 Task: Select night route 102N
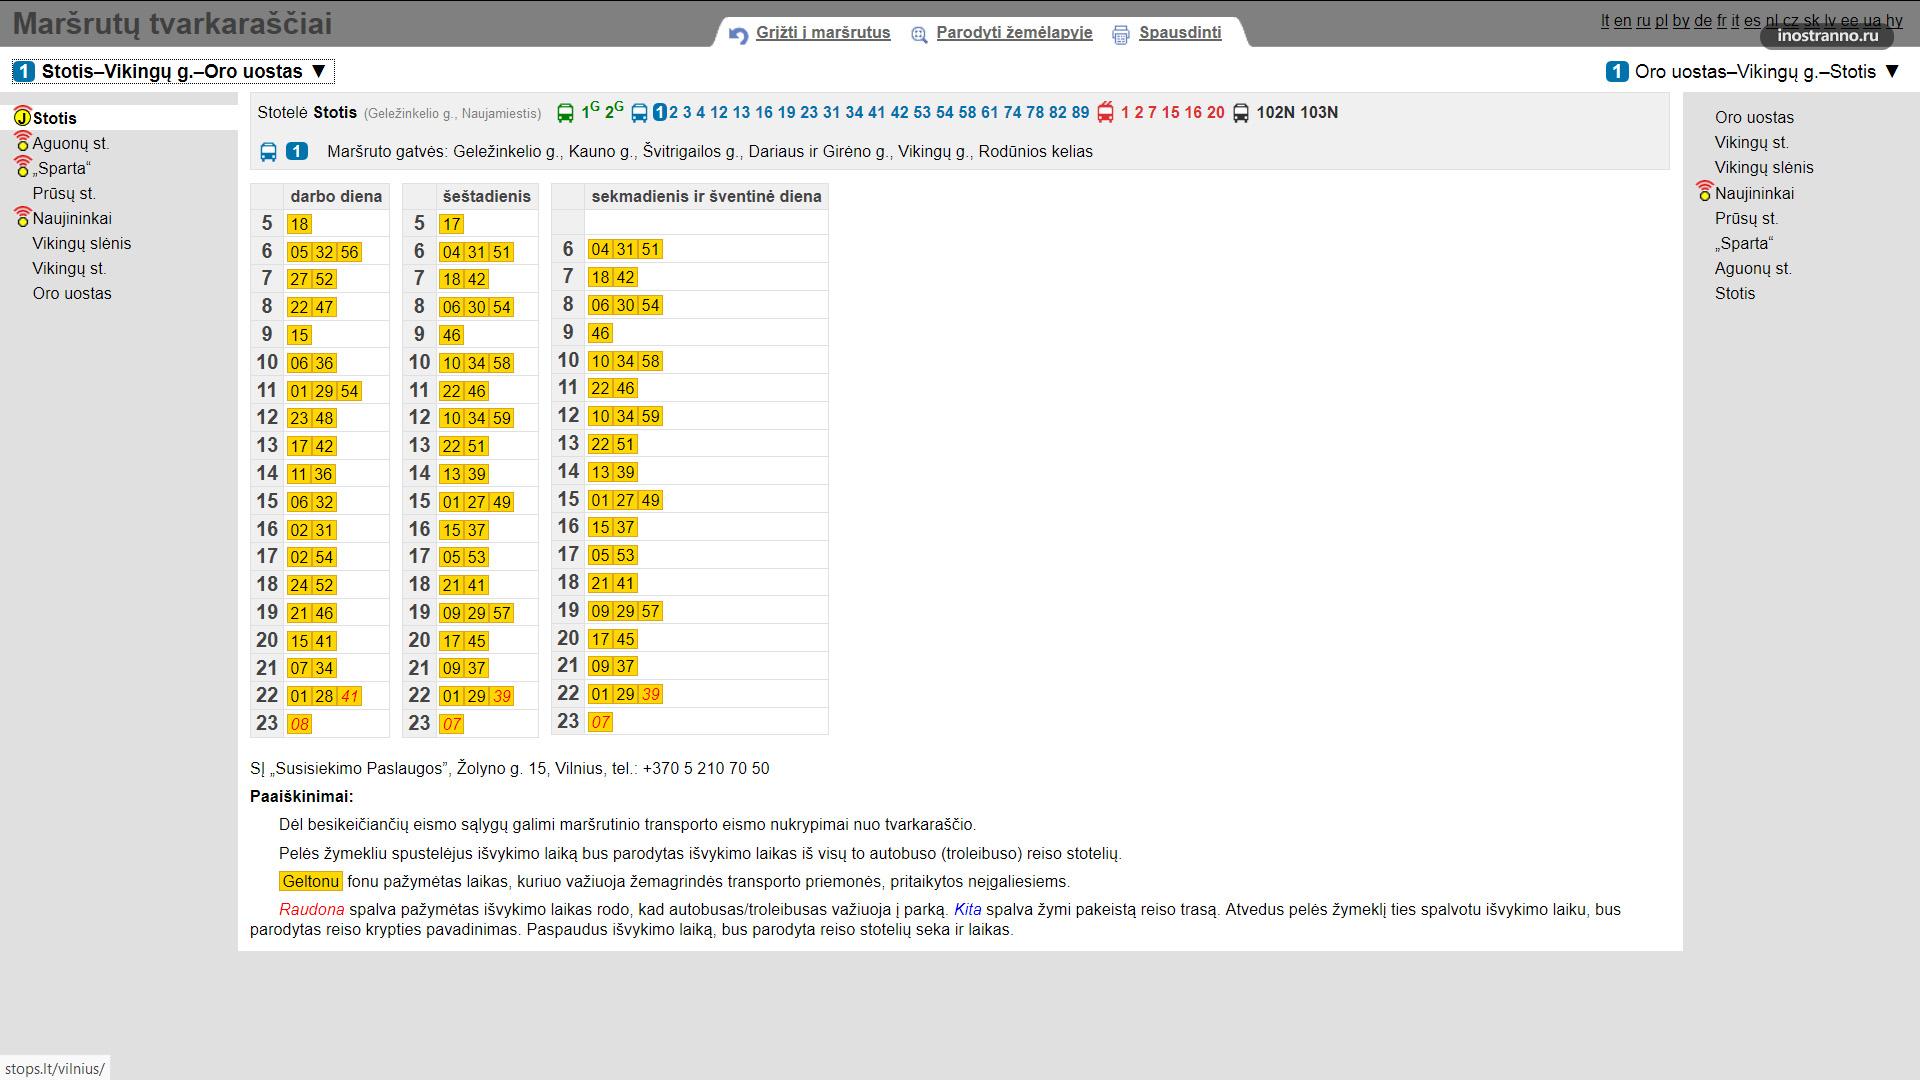point(1275,113)
